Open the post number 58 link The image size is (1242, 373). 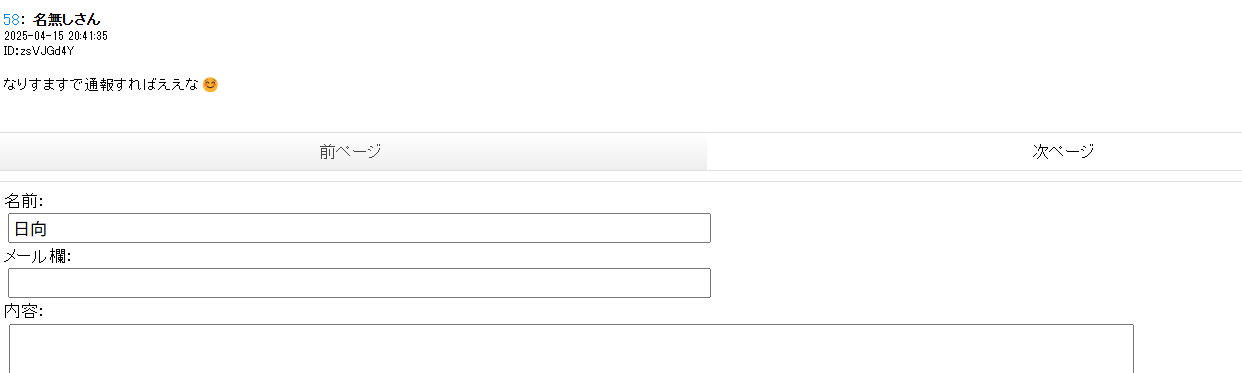[11, 19]
